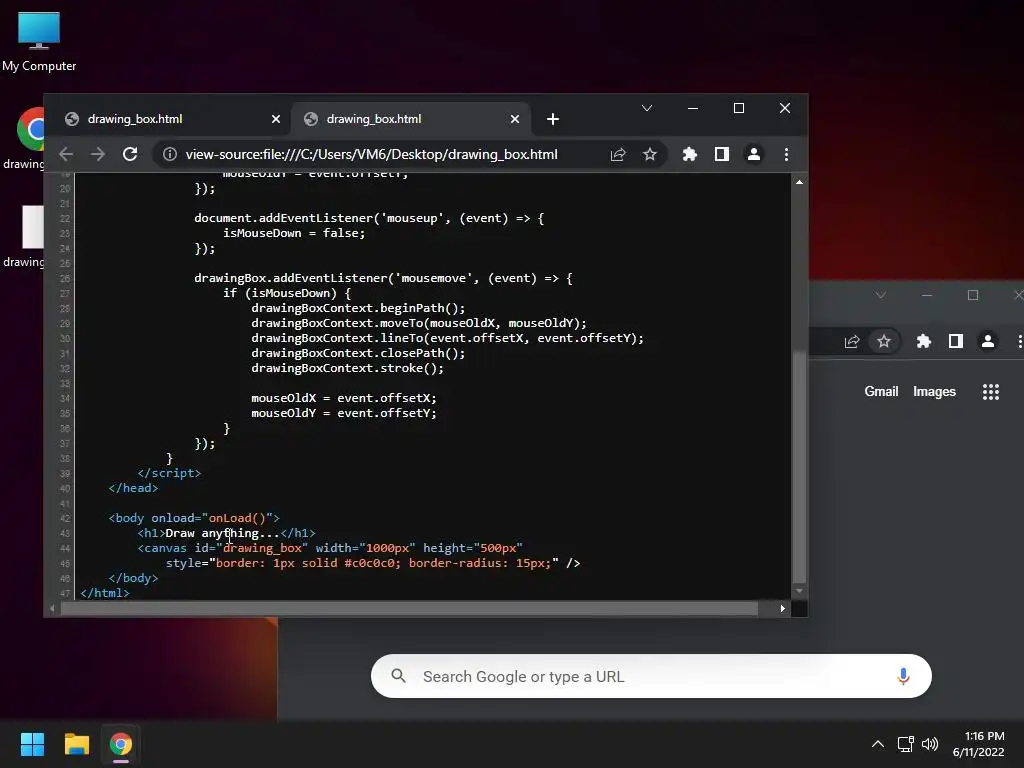The height and width of the screenshot is (768, 1024).
Task: Profile avatar in background Chrome window
Action: tap(988, 342)
